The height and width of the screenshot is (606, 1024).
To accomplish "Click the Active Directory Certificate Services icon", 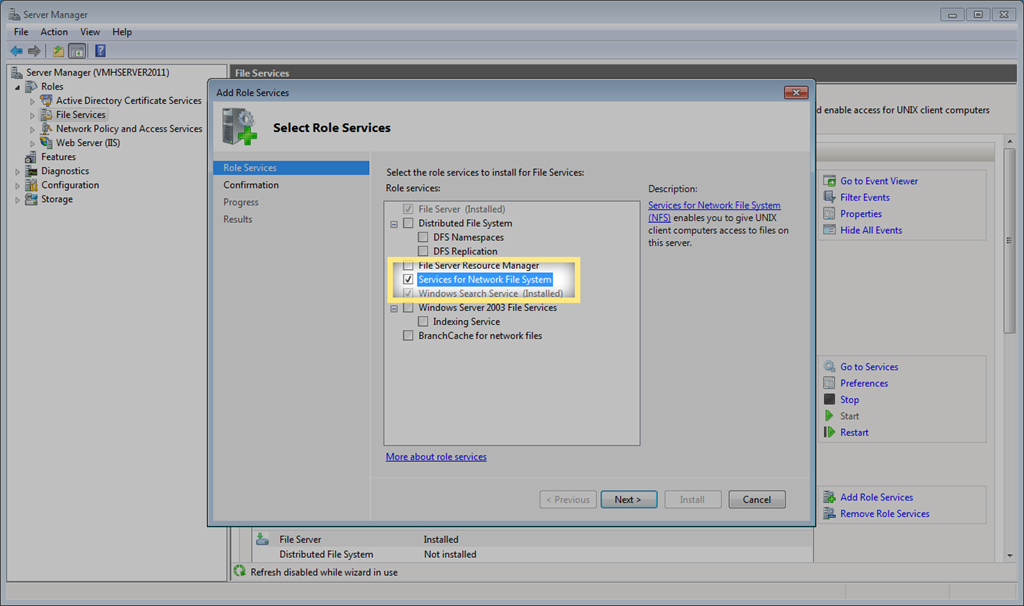I will coord(46,101).
